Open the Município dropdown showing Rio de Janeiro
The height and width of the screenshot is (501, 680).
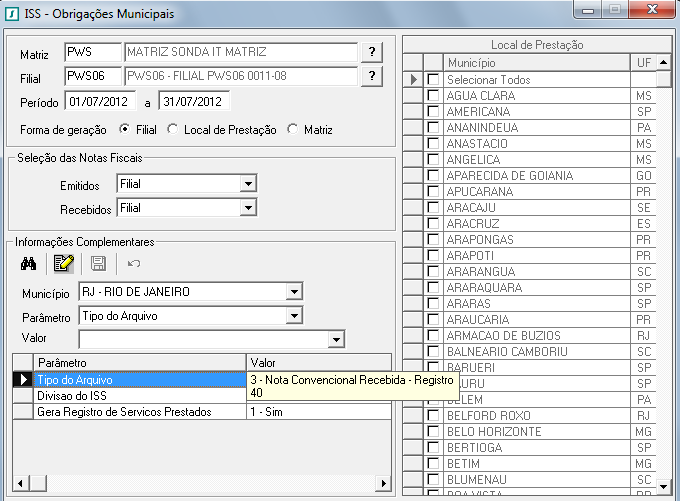click(x=293, y=292)
